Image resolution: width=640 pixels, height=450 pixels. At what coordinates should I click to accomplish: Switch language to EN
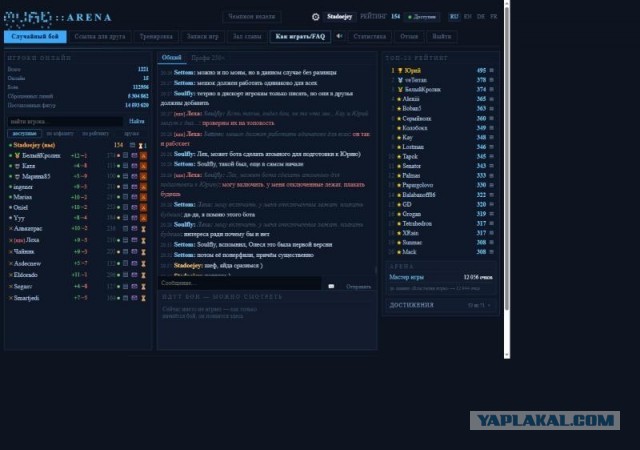coord(468,17)
